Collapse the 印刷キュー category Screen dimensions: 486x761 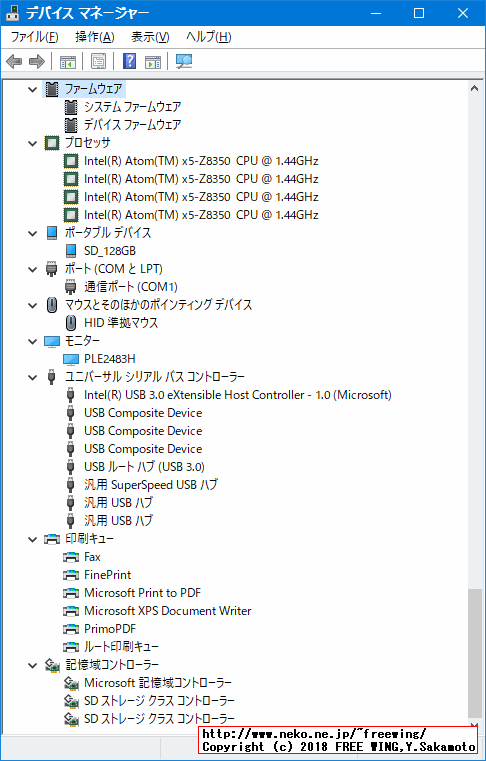[x=33, y=539]
